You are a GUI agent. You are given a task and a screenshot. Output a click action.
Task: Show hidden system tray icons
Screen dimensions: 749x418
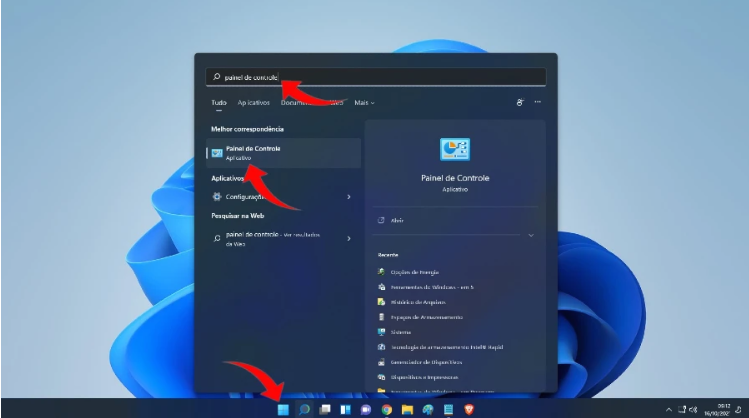click(669, 410)
